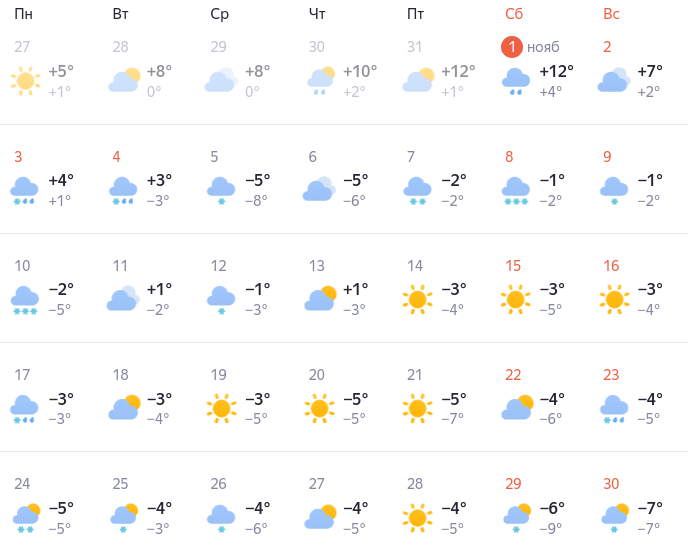Click the sleet icon for November 23
This screenshot has width=688, height=544.
point(614,408)
